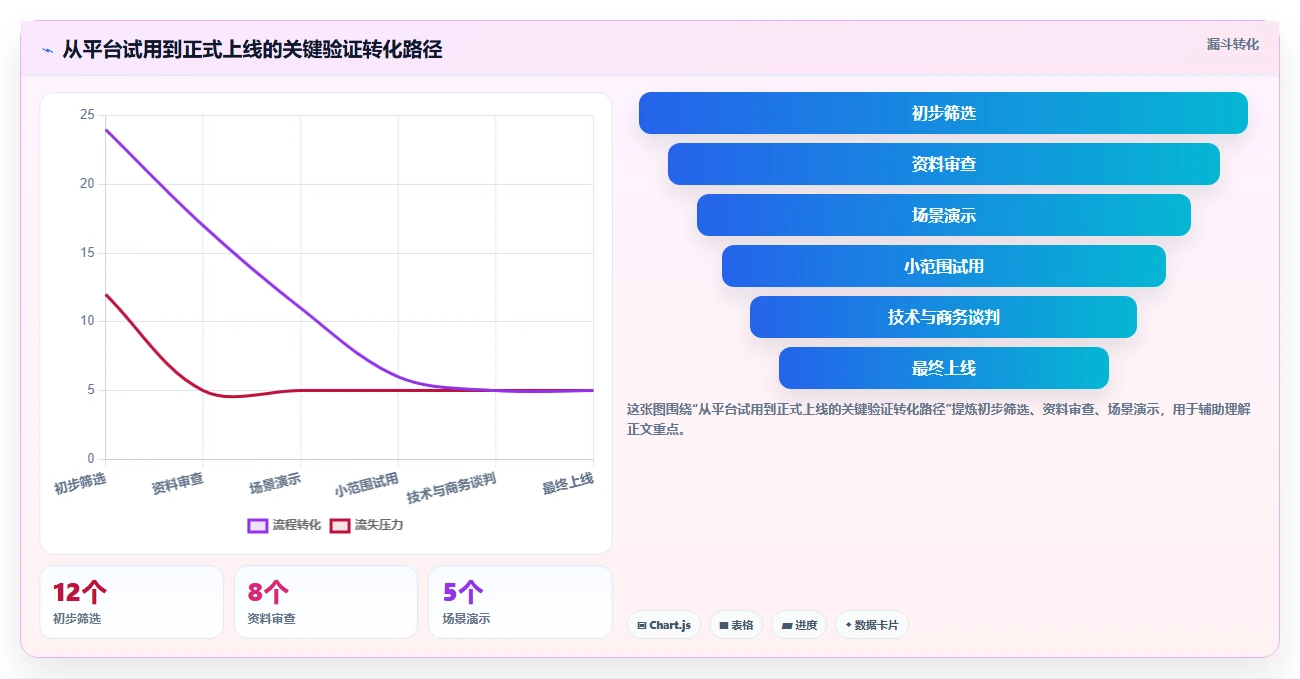Viewport: 1300px width, 679px height.
Task: Click the icon inside the 表格 chip
Action: tap(724, 625)
